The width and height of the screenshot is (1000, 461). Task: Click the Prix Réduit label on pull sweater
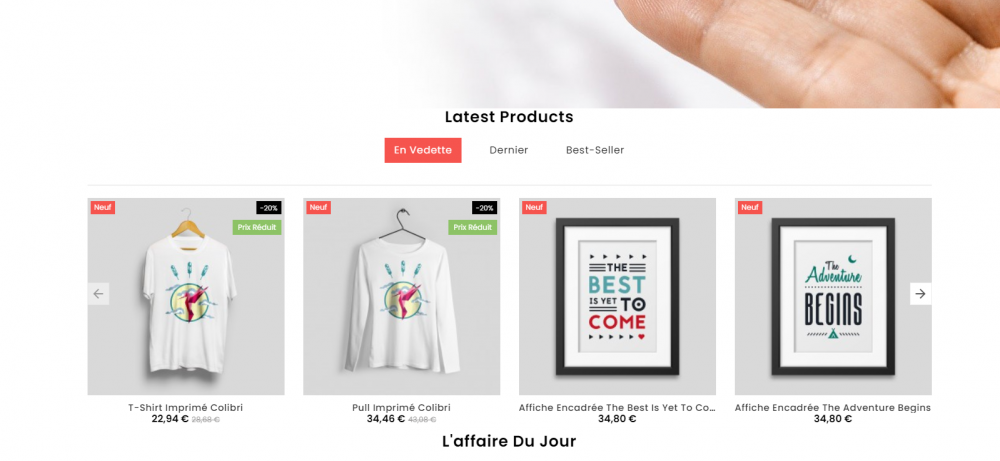point(473,228)
